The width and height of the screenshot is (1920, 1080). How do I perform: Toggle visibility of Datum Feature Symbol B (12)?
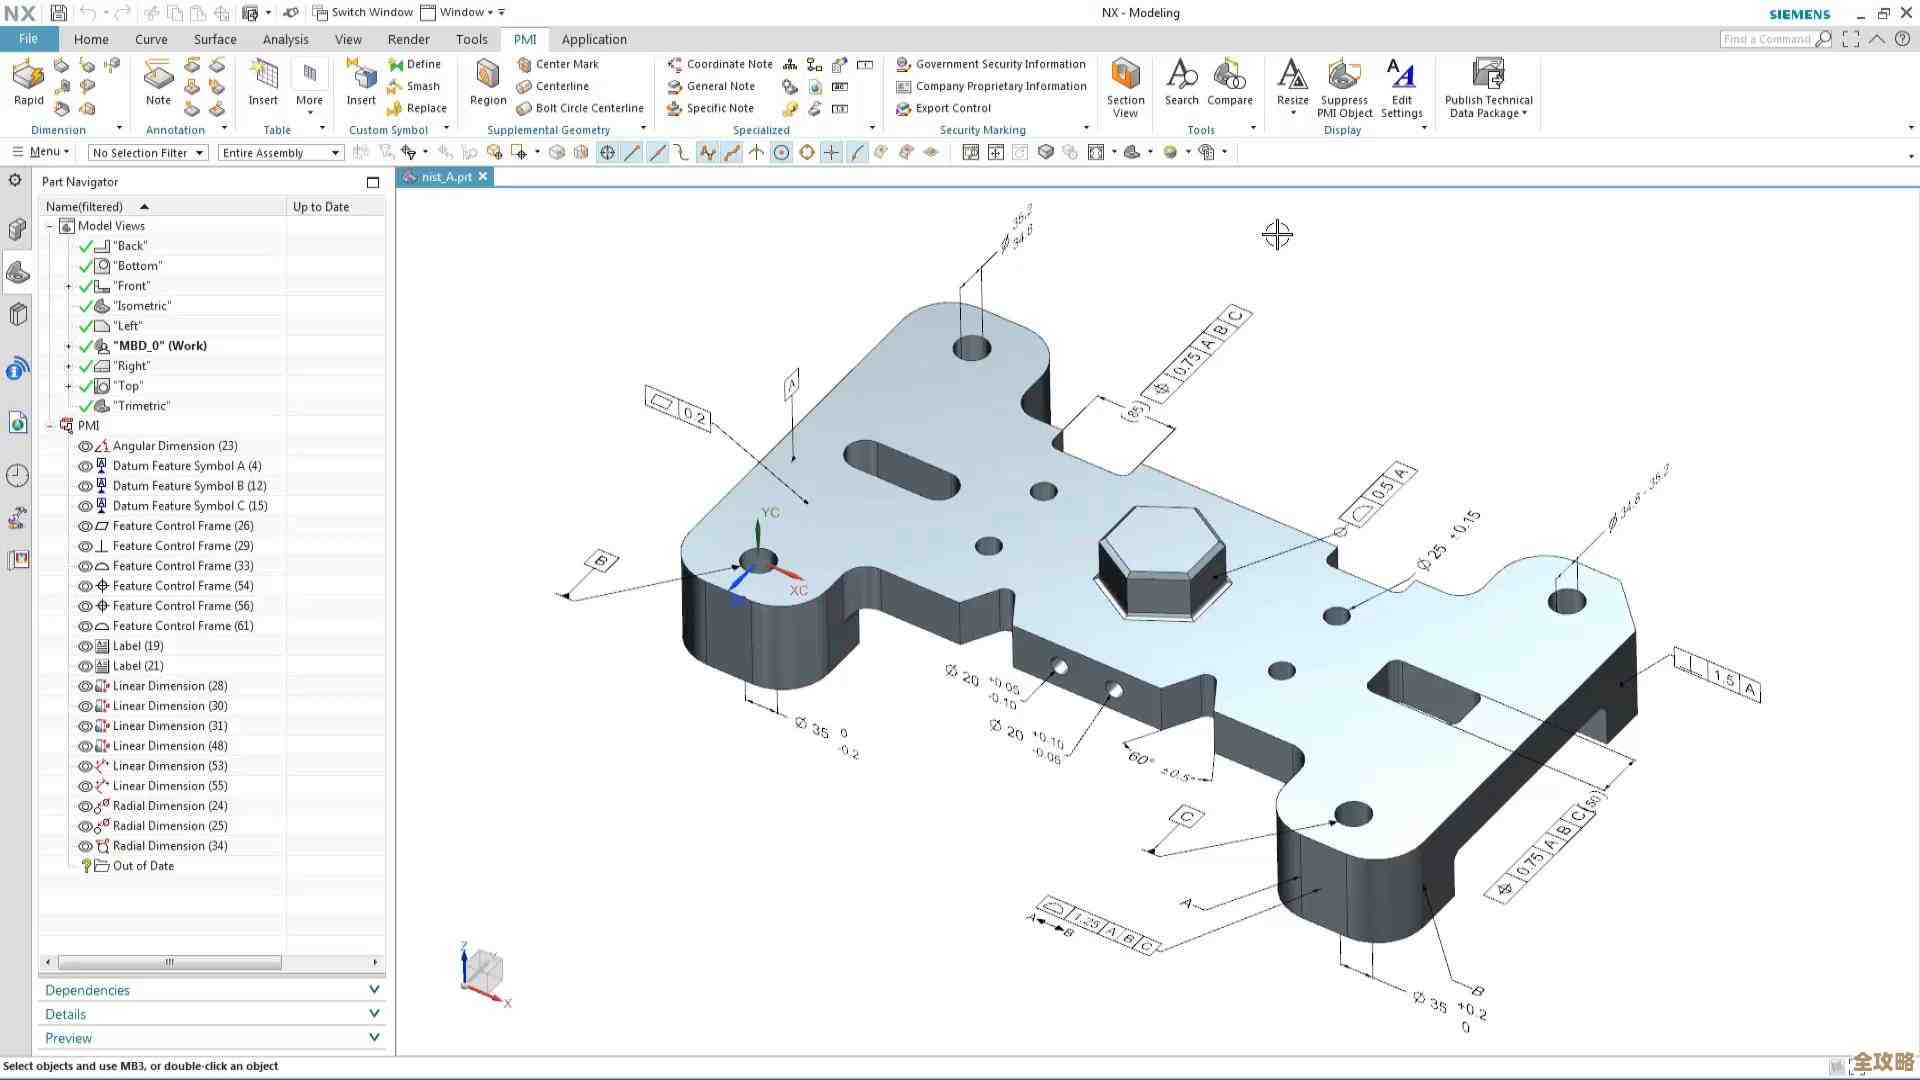click(x=85, y=486)
